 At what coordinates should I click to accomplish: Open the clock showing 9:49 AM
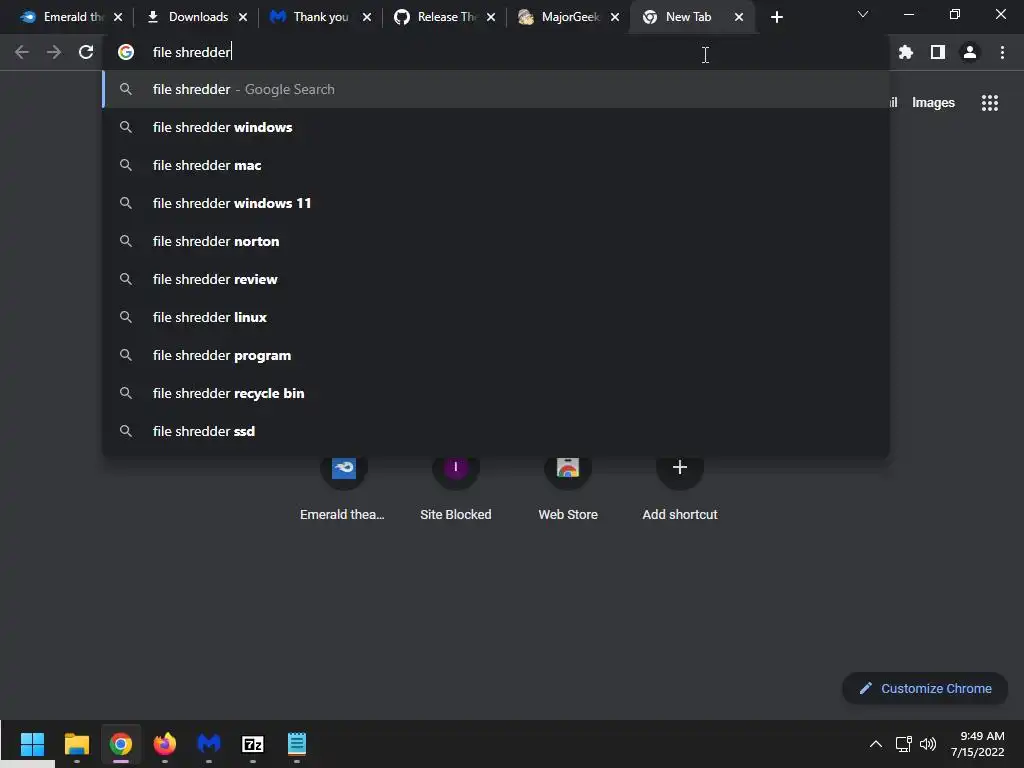coord(978,744)
